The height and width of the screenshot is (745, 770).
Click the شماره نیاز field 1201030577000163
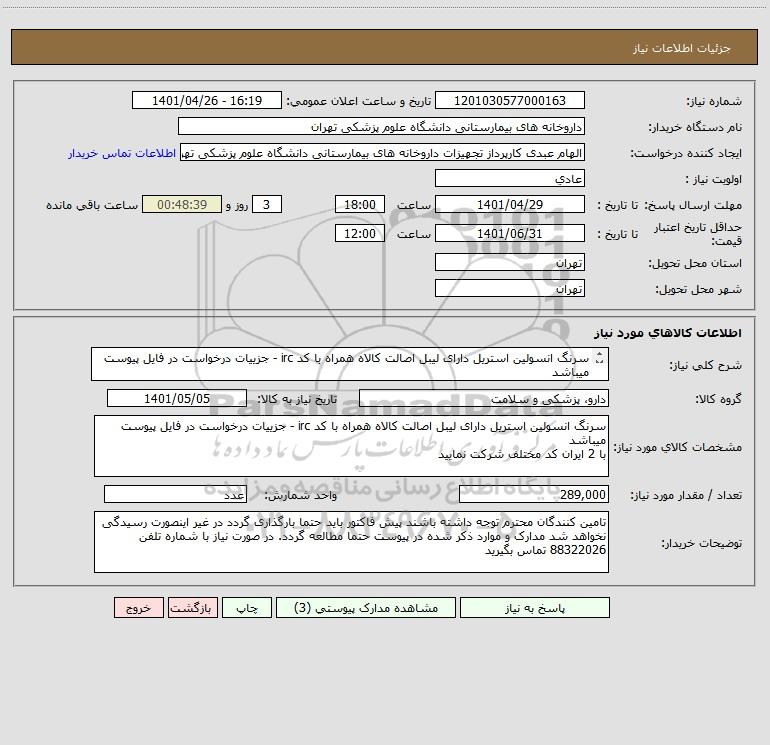[510, 100]
